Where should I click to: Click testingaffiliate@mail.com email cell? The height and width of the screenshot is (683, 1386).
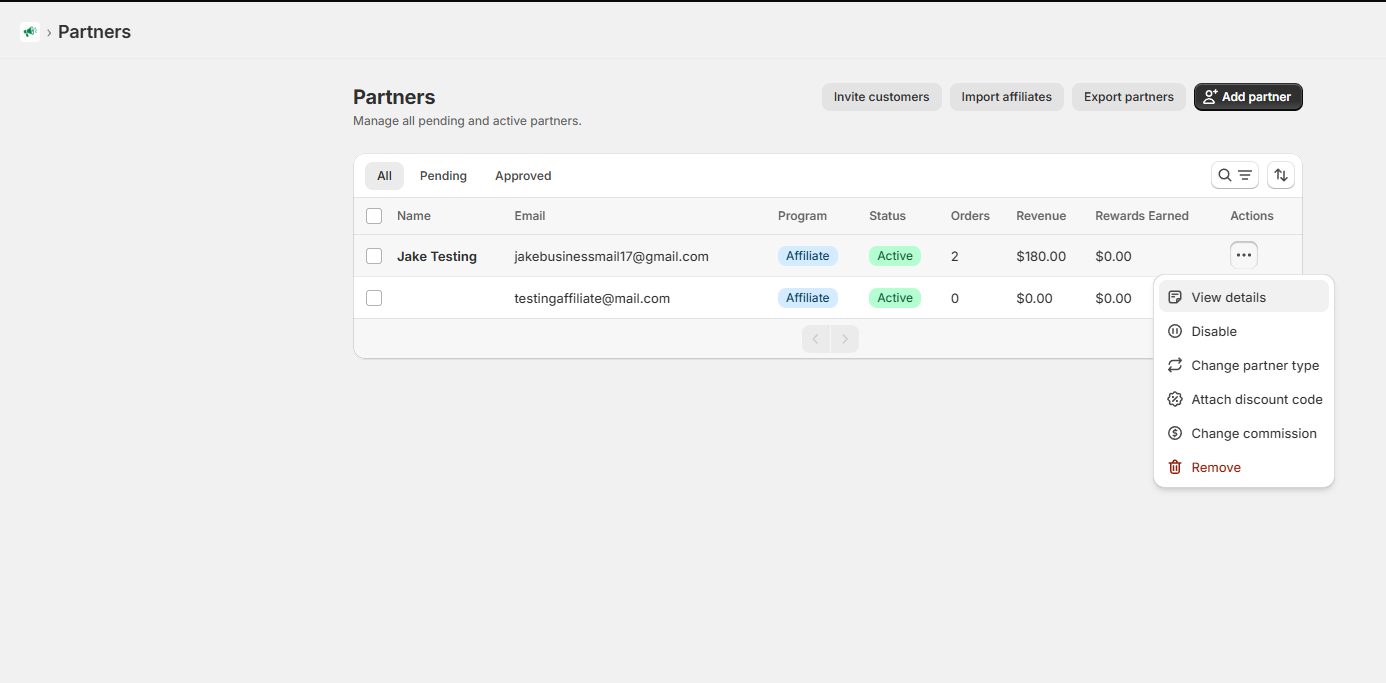pyautogui.click(x=592, y=298)
